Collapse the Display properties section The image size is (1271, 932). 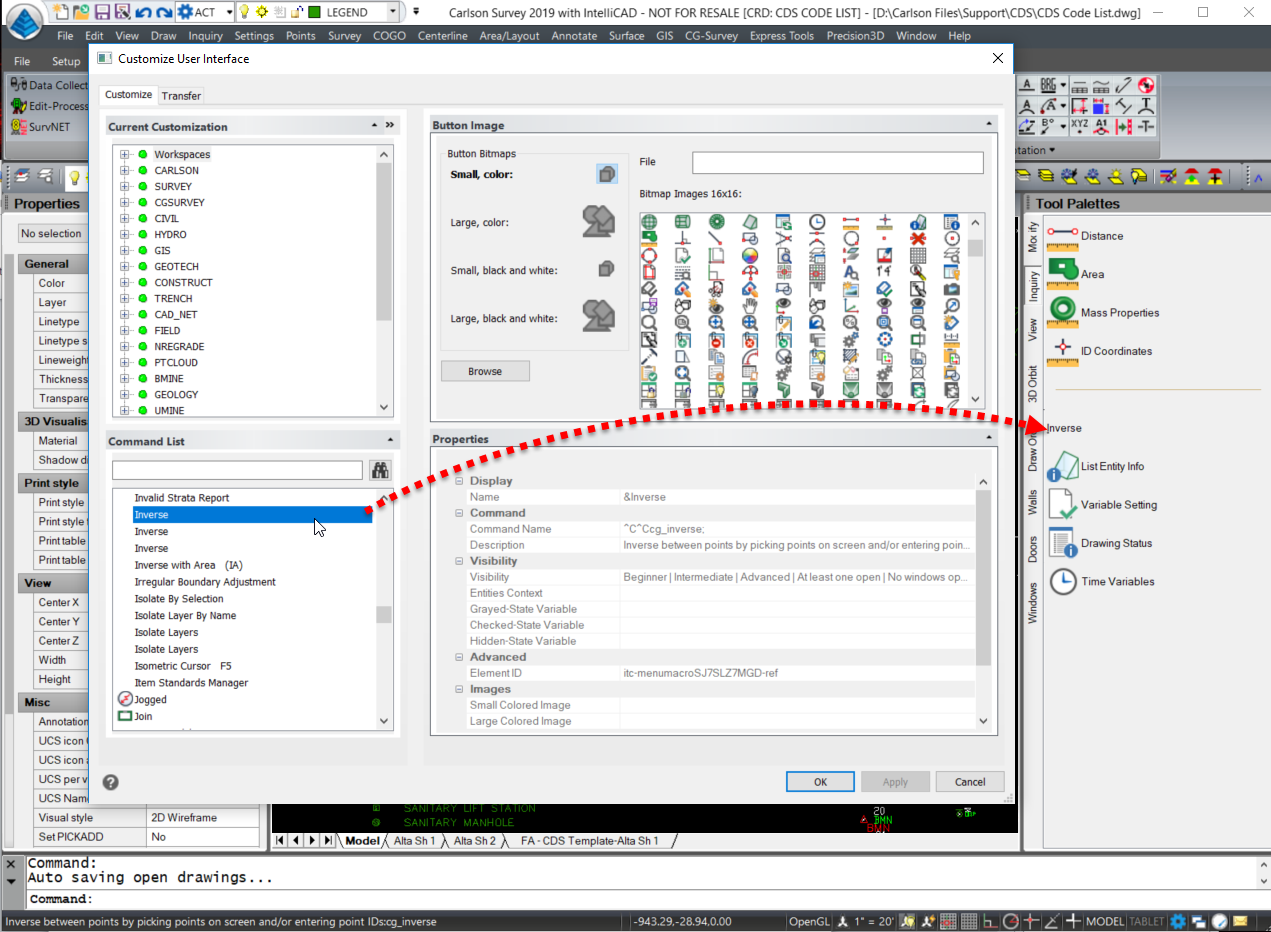click(459, 481)
